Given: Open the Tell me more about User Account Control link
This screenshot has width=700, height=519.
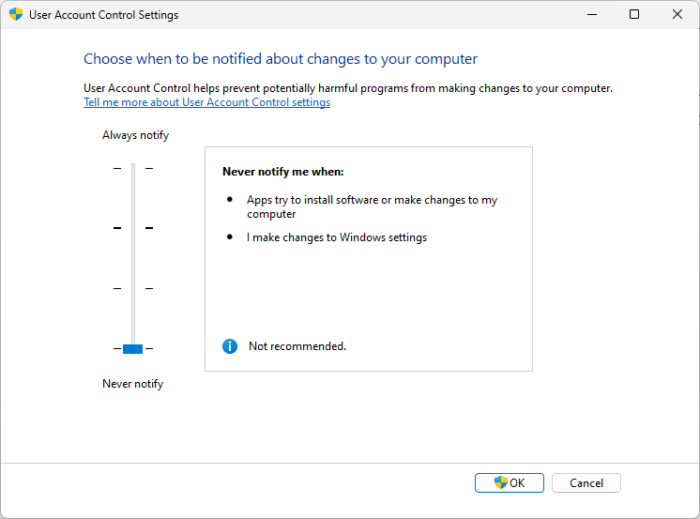Looking at the screenshot, I should (207, 102).
